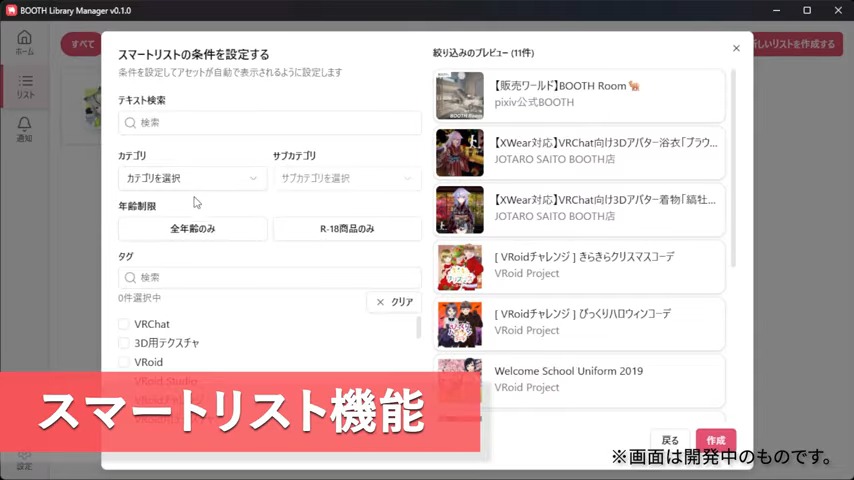The height and width of the screenshot is (480, 854).
Task: Click the BOOTH Library Manager app icon
Action: coord(11,9)
